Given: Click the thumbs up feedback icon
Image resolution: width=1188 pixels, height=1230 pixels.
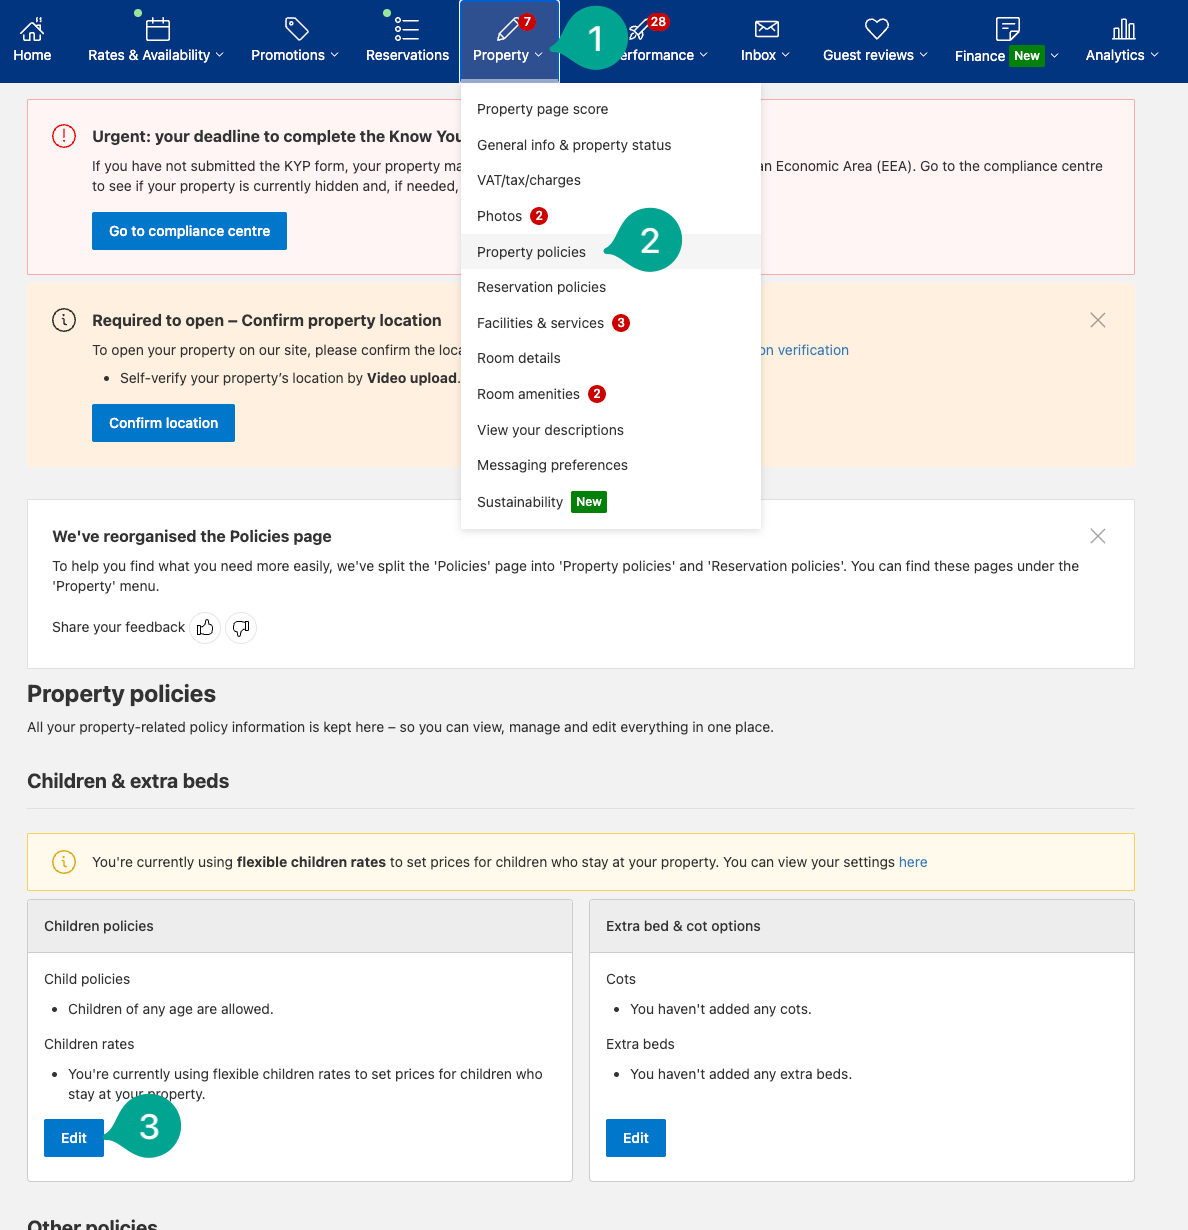Looking at the screenshot, I should pos(205,628).
